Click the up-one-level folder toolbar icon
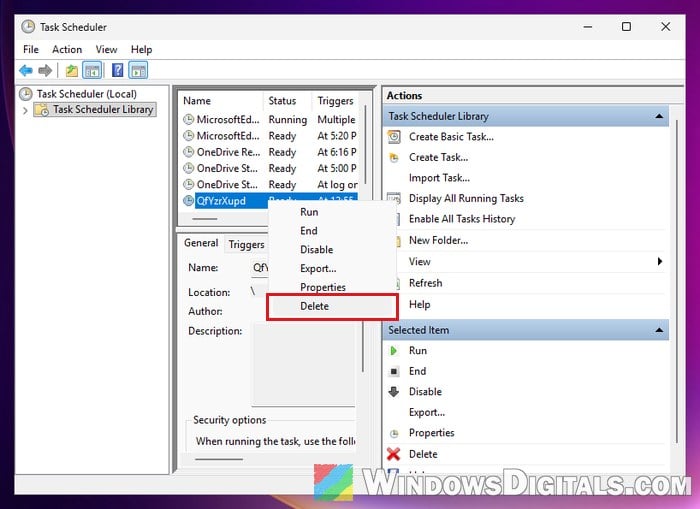The height and width of the screenshot is (509, 700). click(71, 71)
